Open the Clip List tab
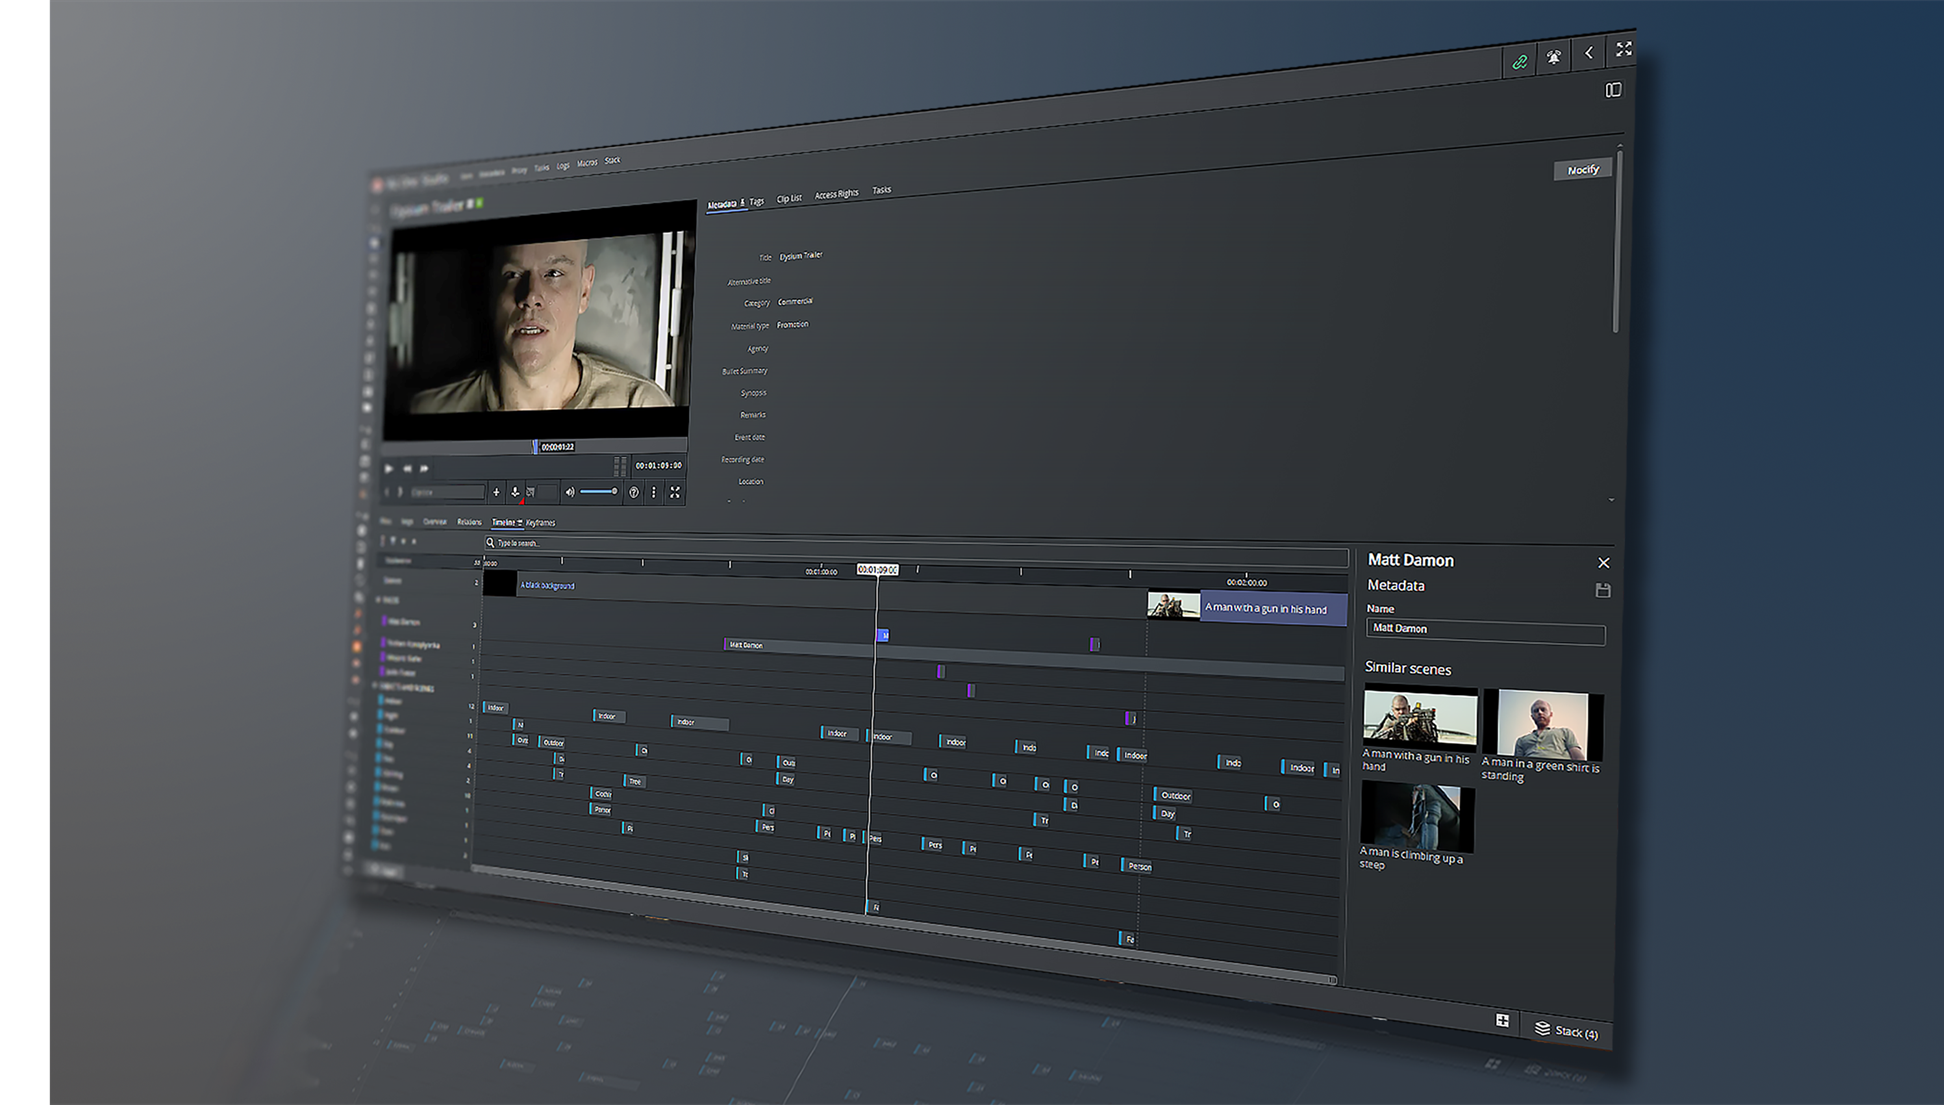 coord(789,198)
